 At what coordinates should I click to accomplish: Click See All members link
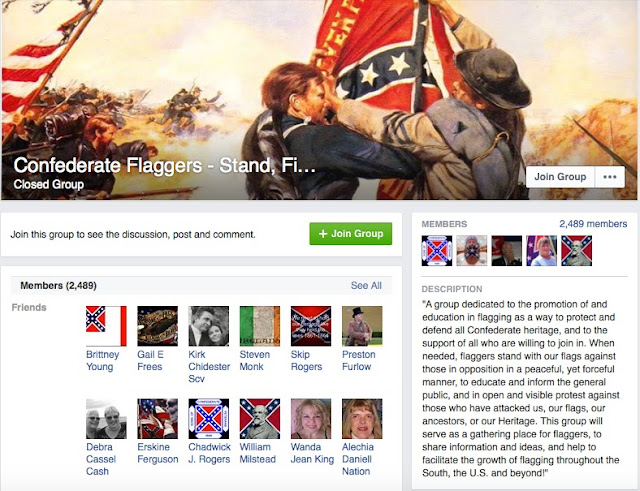click(366, 285)
